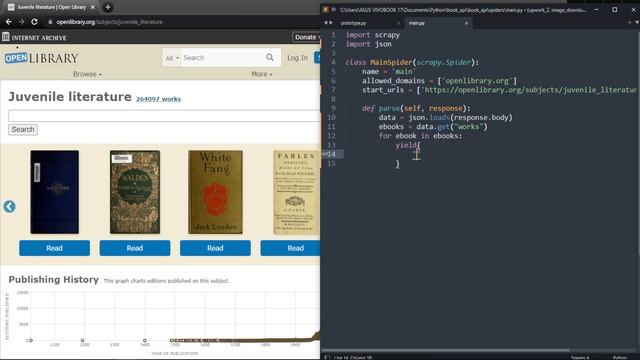Open a new browser tab
The image size is (640, 360).
pos(108,7)
